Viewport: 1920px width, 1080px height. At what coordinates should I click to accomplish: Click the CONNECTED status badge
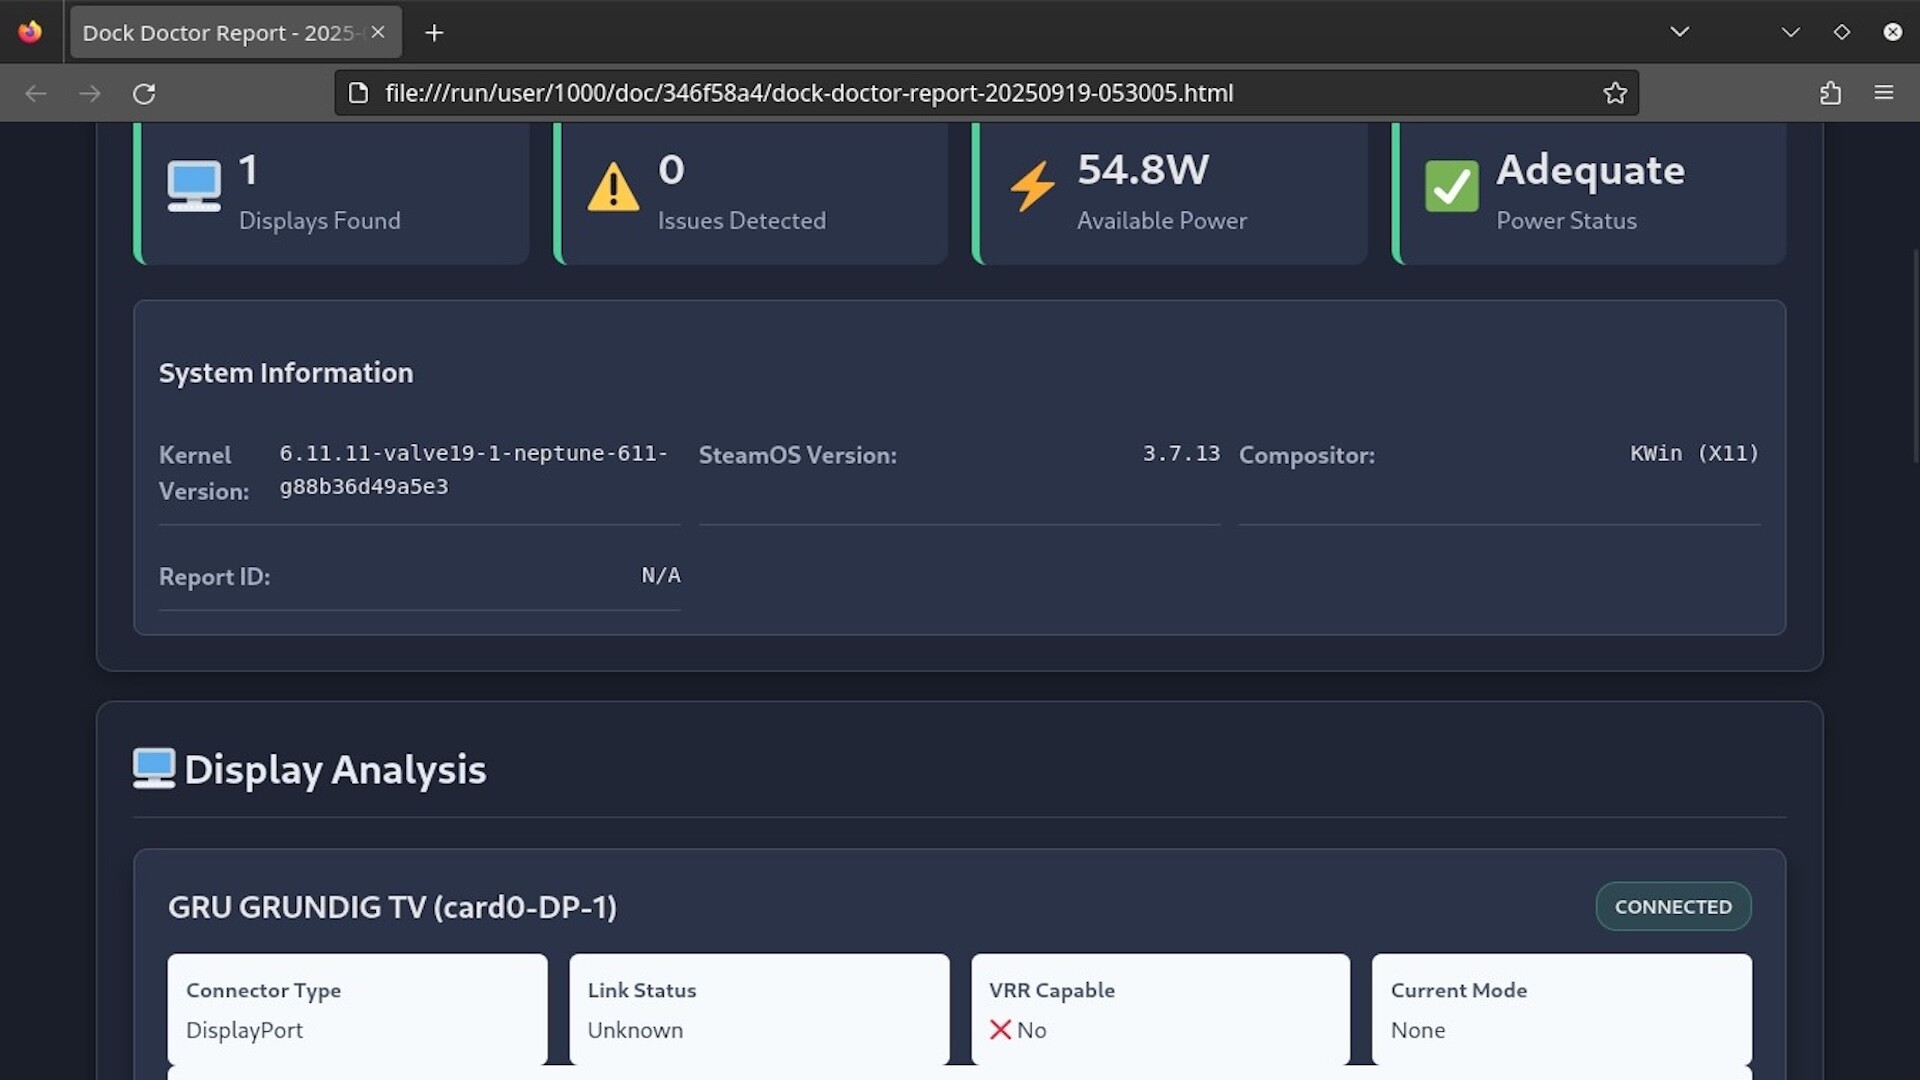coord(1673,906)
